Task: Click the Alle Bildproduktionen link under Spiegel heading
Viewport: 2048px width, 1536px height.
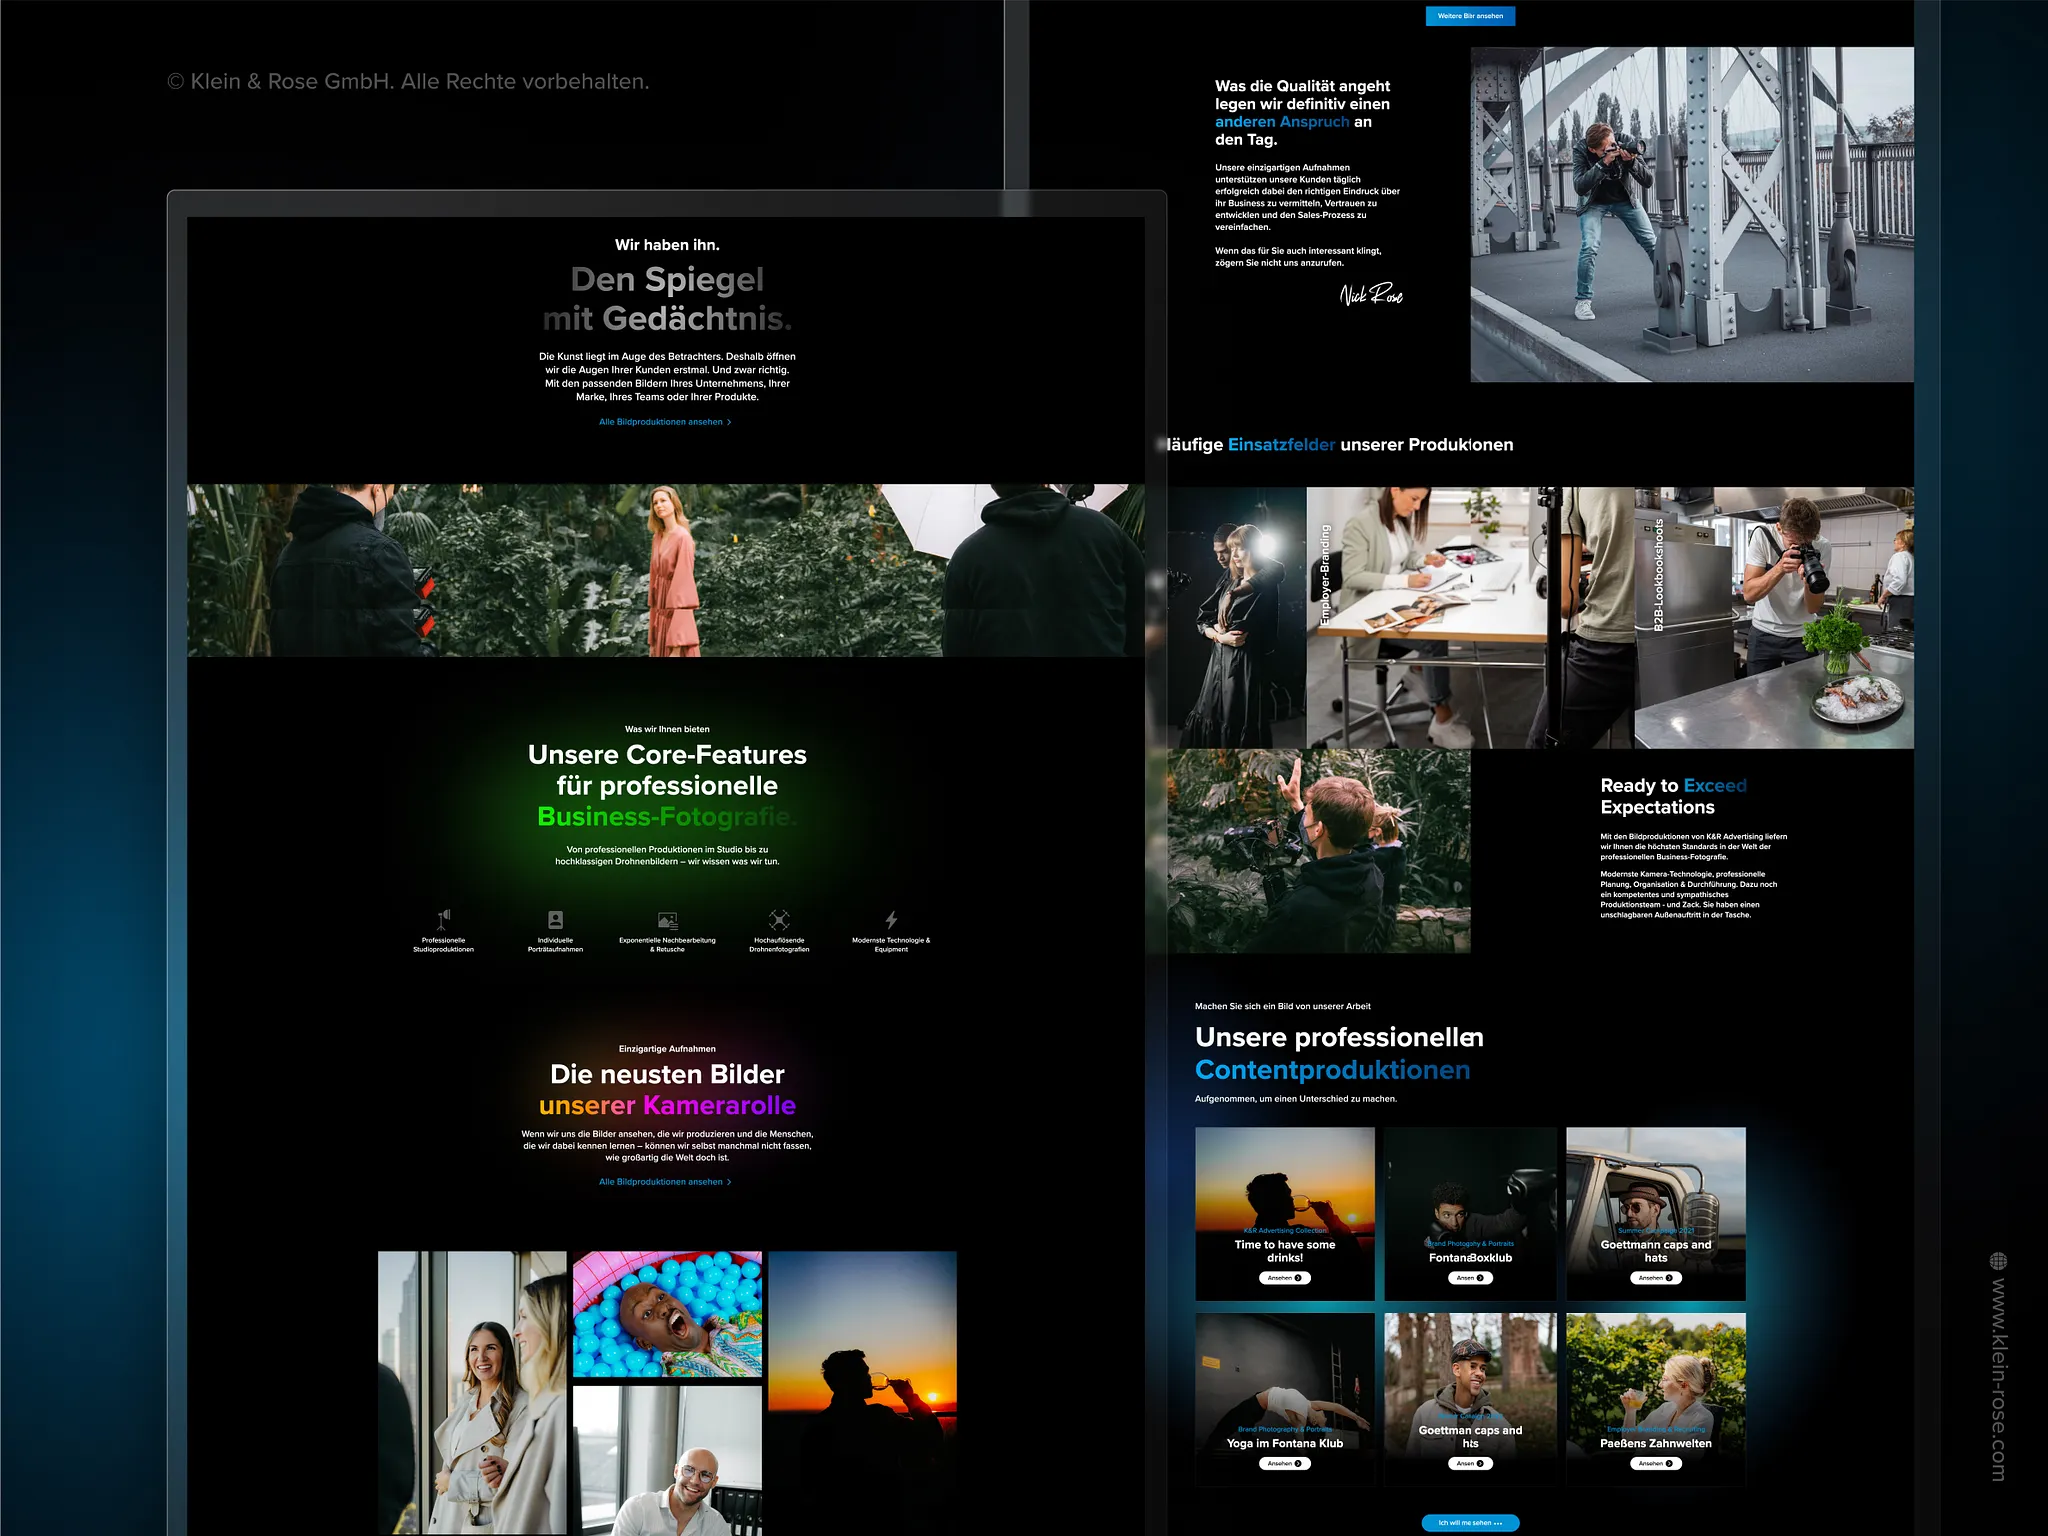Action: pos(665,422)
